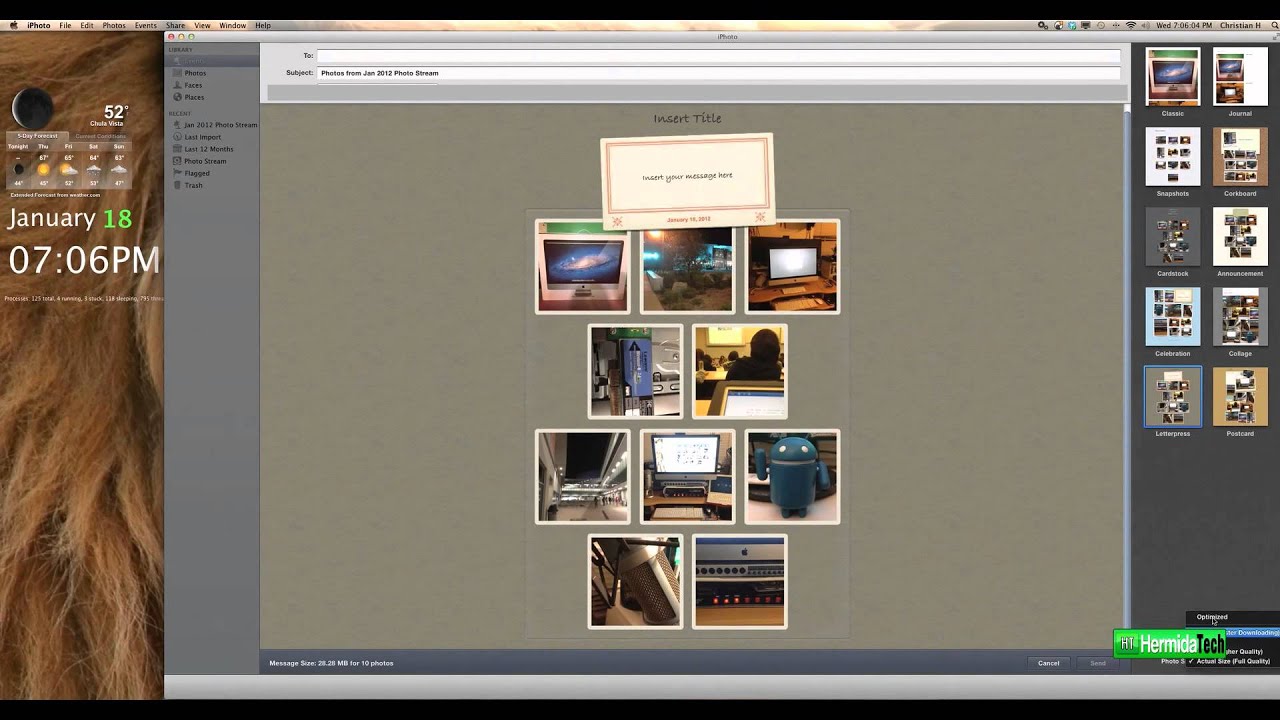Viewport: 1280px width, 720px height.
Task: Click the Flagged flag icon in sidebar
Action: [x=177, y=173]
